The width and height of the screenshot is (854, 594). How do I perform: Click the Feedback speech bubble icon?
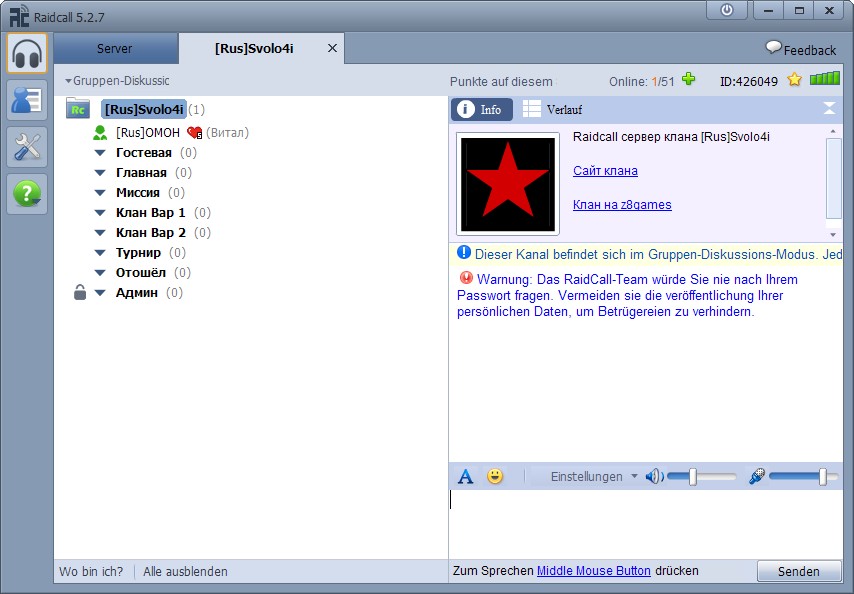pos(773,47)
